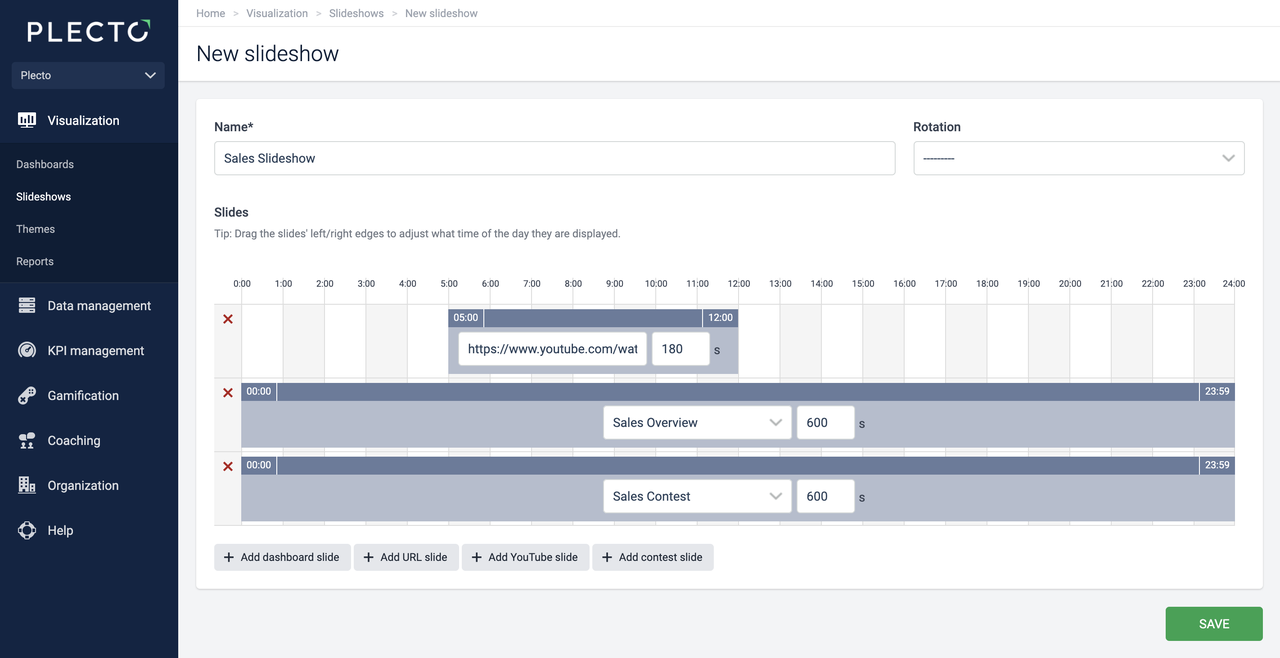
Task: Click the 180 seconds duration field
Action: click(681, 349)
